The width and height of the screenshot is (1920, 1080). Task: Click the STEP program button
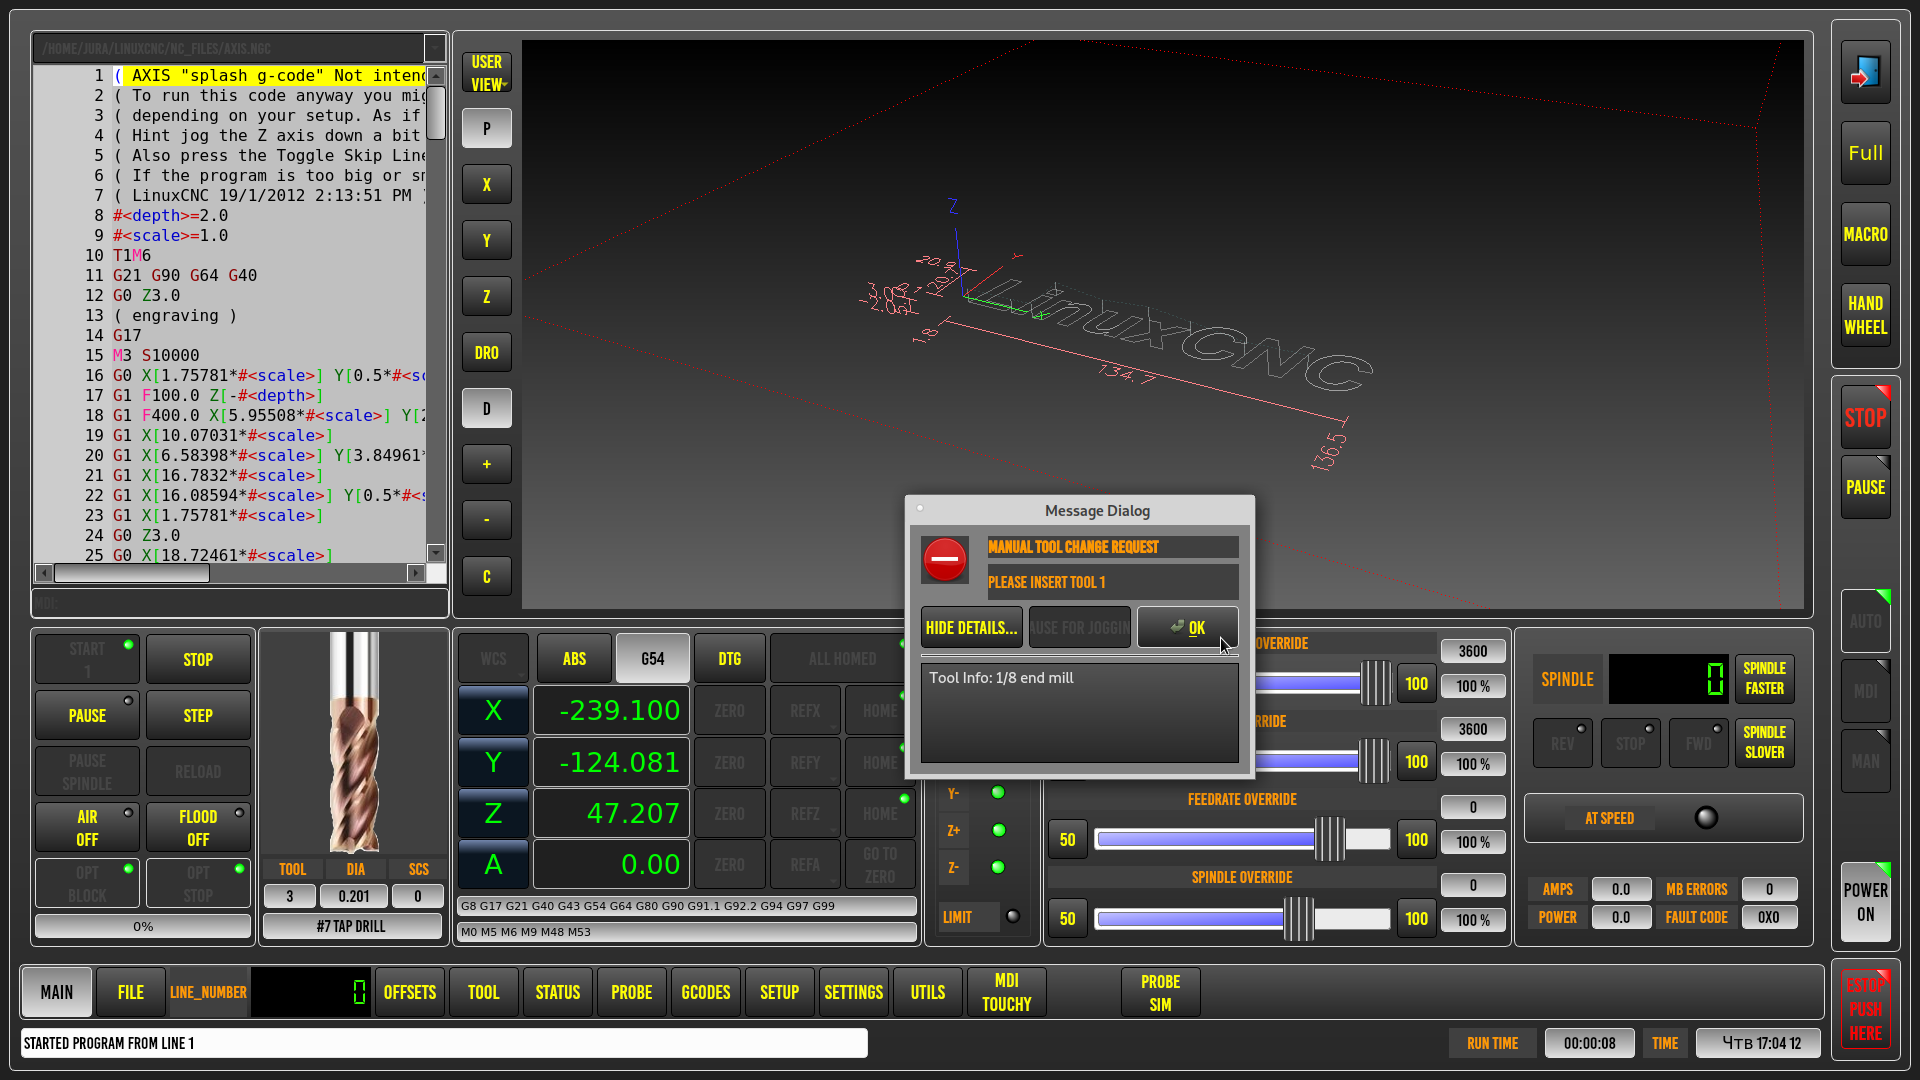click(198, 716)
